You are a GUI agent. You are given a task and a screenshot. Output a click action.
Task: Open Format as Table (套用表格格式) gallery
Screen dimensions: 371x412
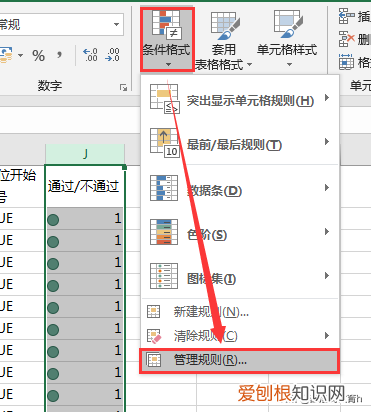tap(223, 41)
